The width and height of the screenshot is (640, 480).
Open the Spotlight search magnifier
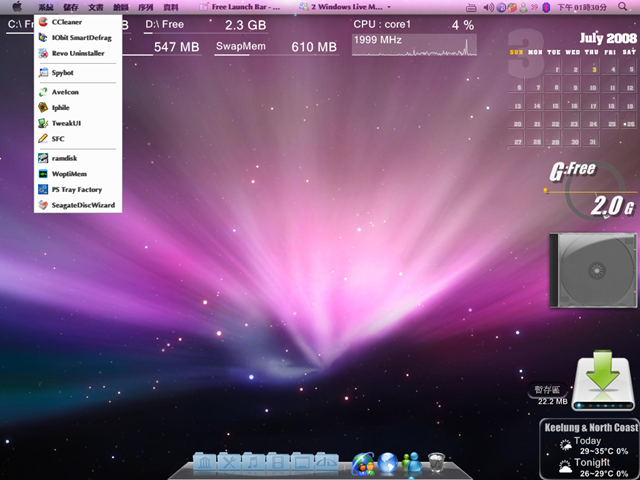tap(622, 6)
